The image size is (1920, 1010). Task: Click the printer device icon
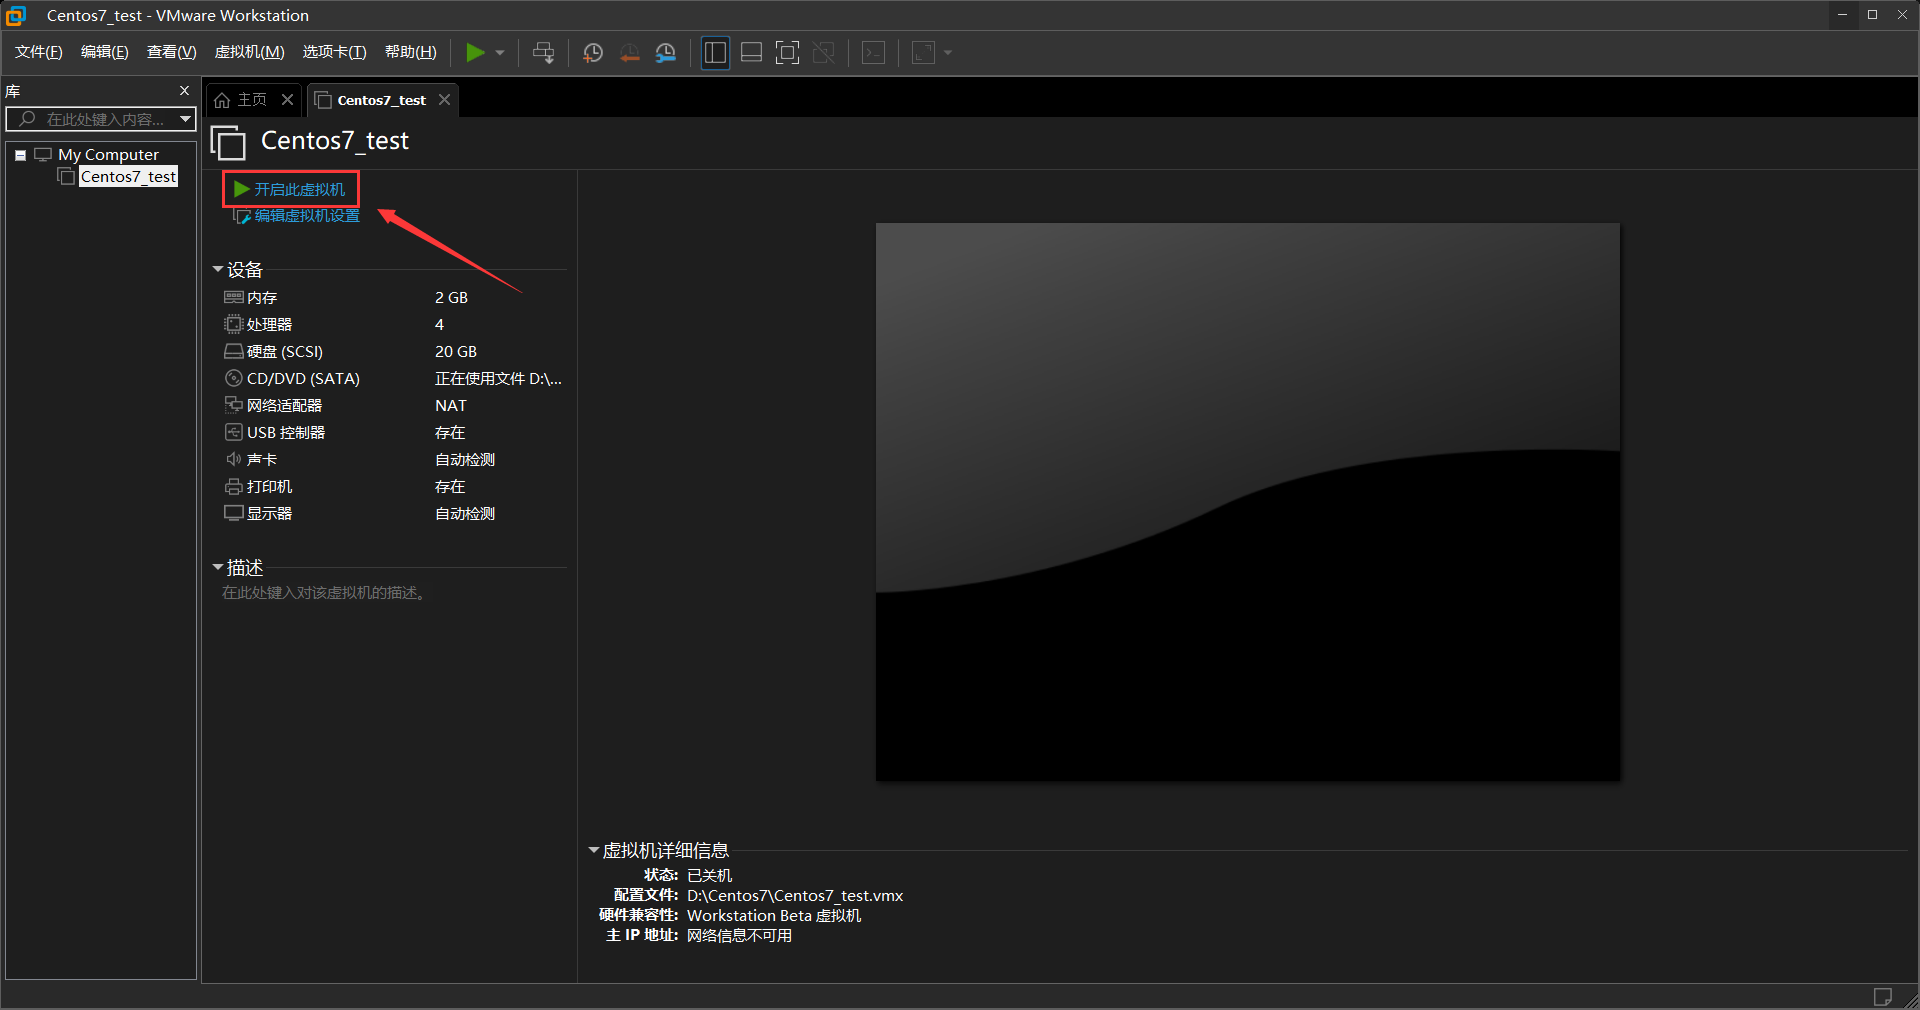233,486
